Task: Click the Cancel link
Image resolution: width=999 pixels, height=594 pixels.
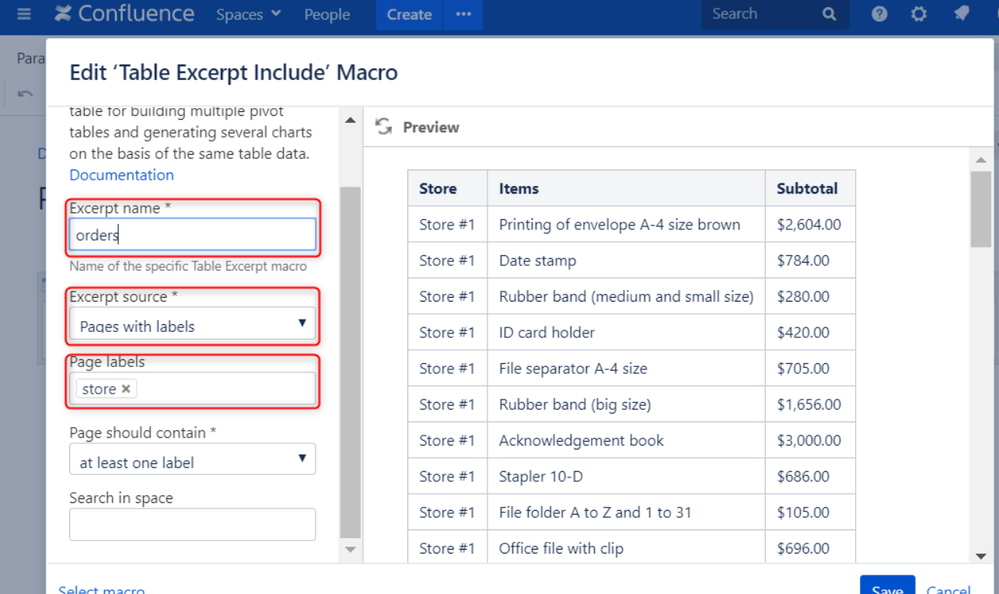Action: 949,589
